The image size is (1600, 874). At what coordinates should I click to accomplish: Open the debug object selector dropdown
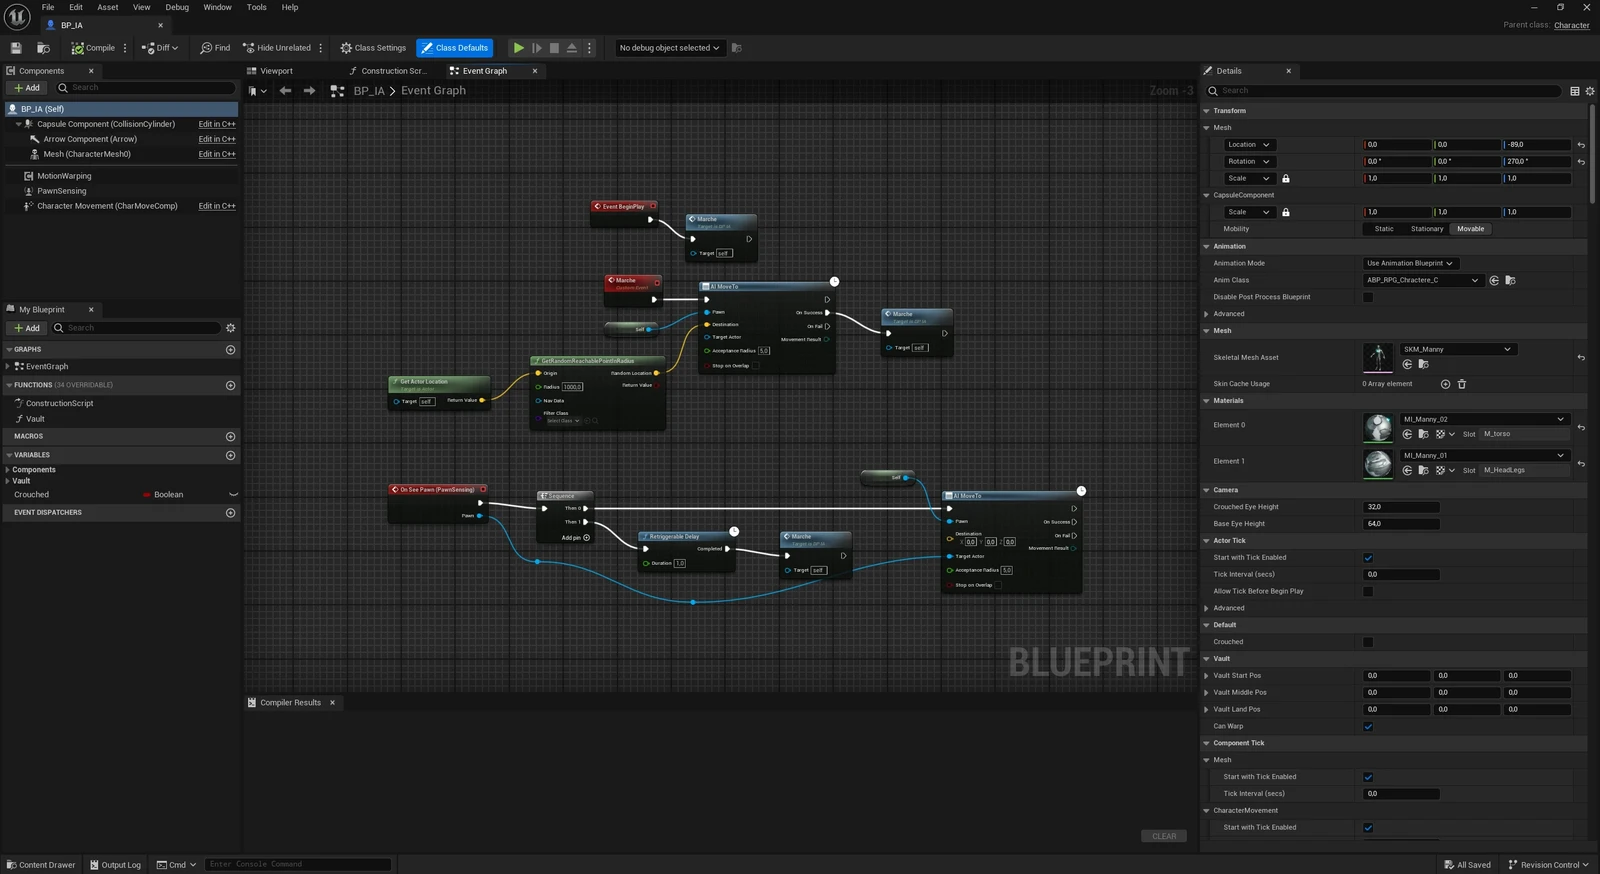(669, 48)
